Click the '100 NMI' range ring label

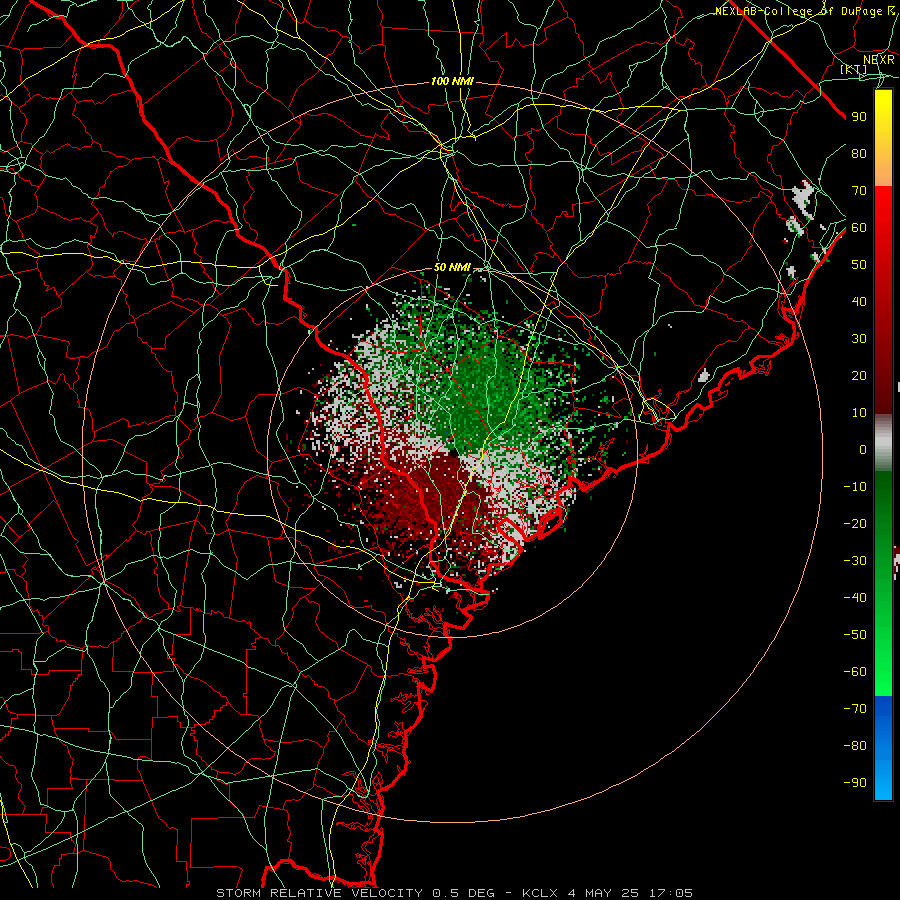click(452, 82)
